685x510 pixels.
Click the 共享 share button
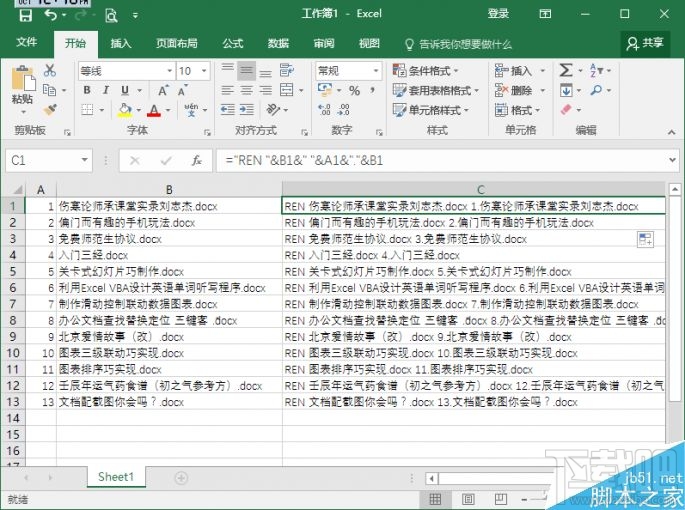click(x=645, y=43)
